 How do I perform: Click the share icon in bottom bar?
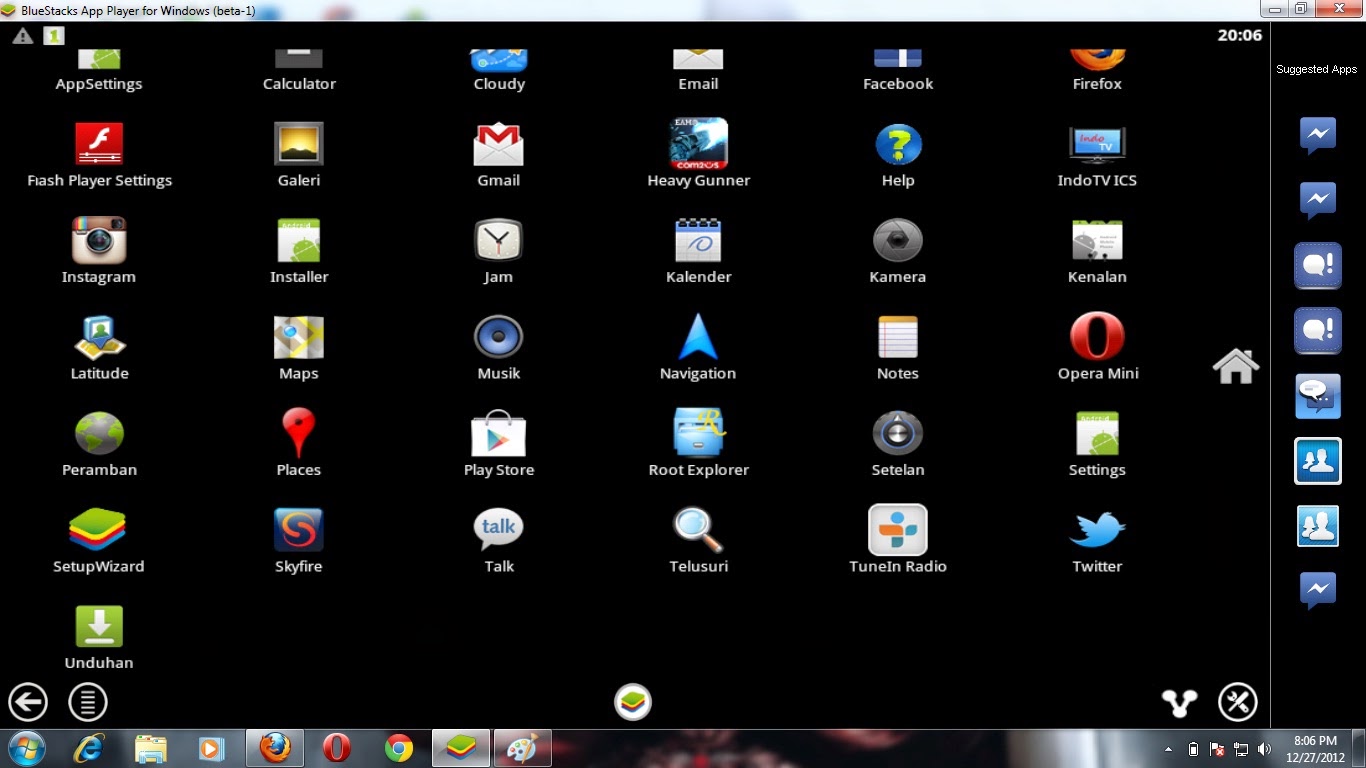coord(1180,703)
